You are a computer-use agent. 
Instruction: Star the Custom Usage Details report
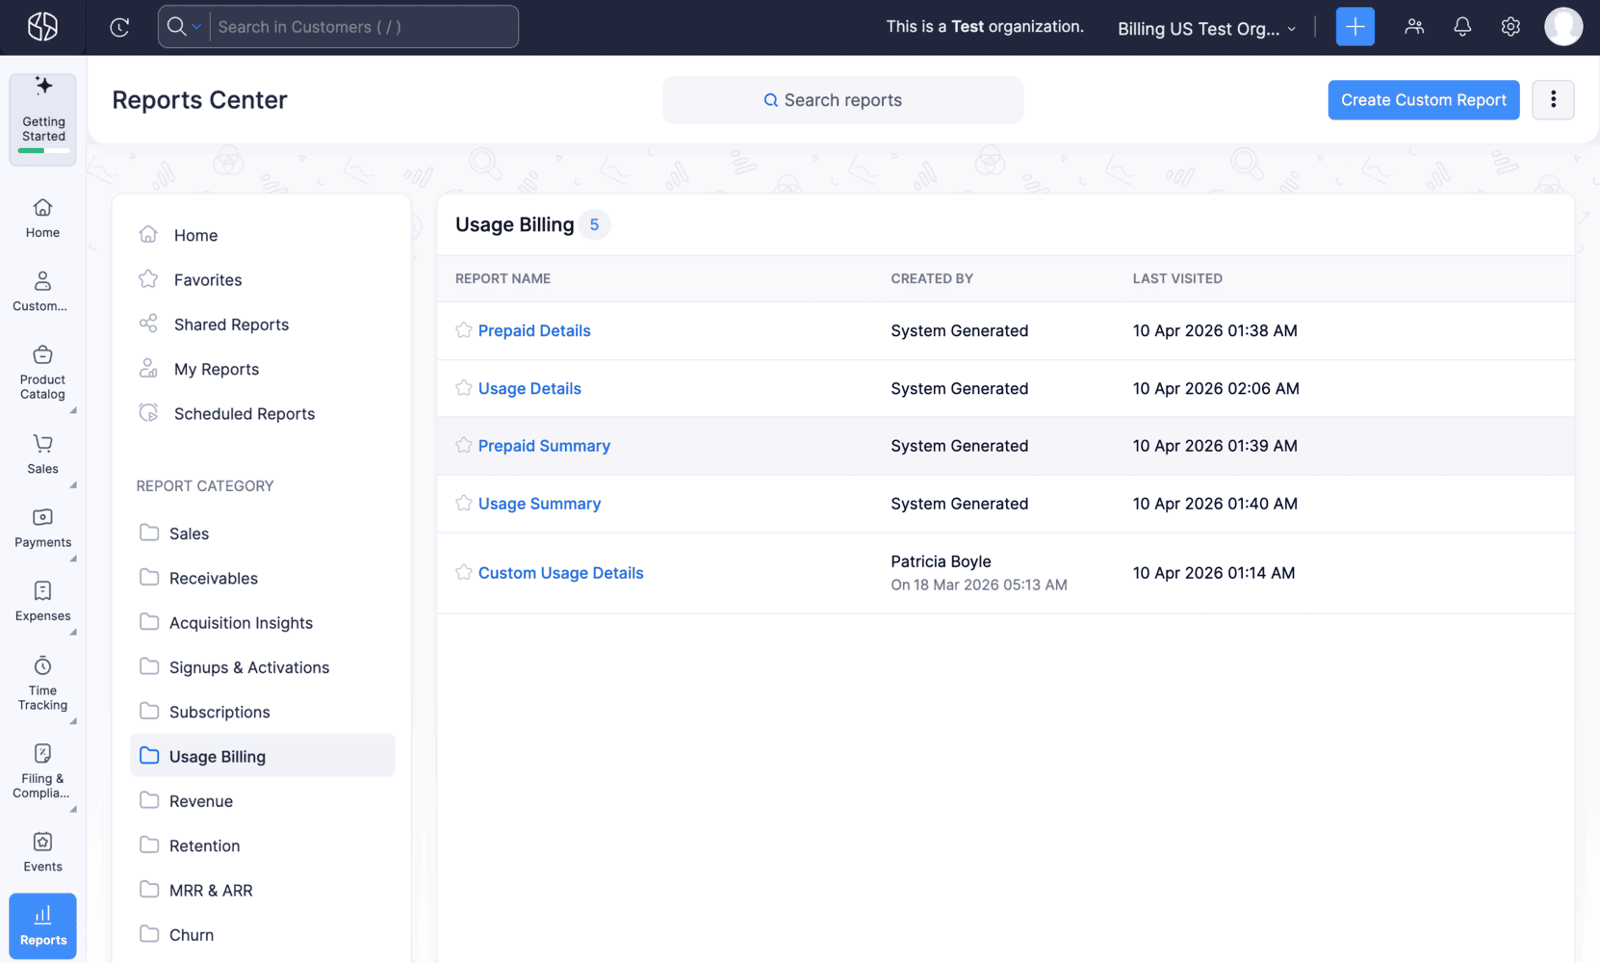coord(464,572)
